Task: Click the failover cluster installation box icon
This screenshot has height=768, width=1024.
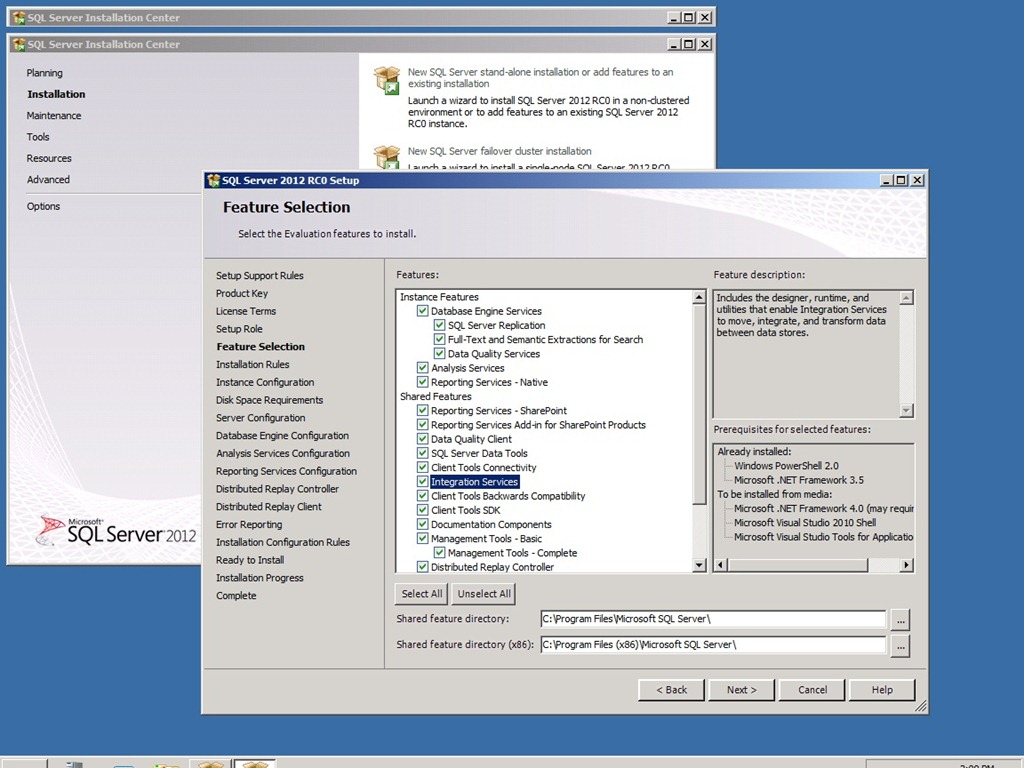Action: click(x=387, y=156)
